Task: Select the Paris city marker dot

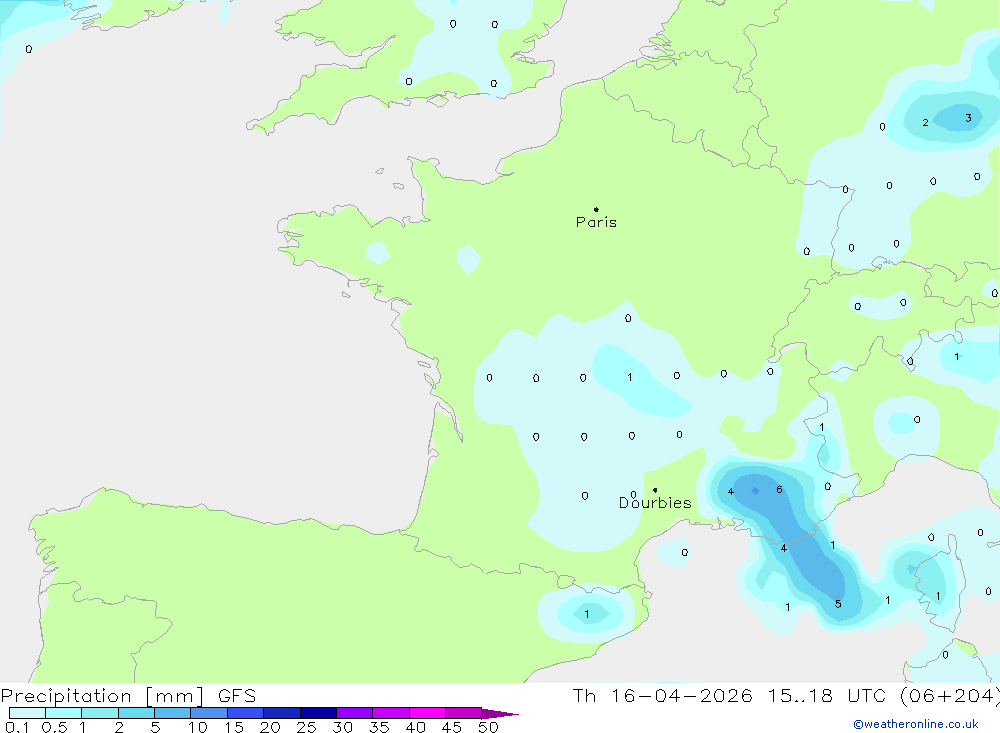Action: coord(596,209)
